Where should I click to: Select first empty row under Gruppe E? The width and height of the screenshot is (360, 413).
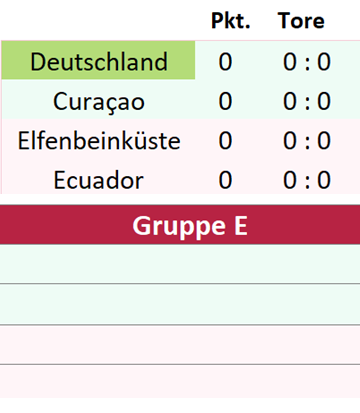(180, 264)
